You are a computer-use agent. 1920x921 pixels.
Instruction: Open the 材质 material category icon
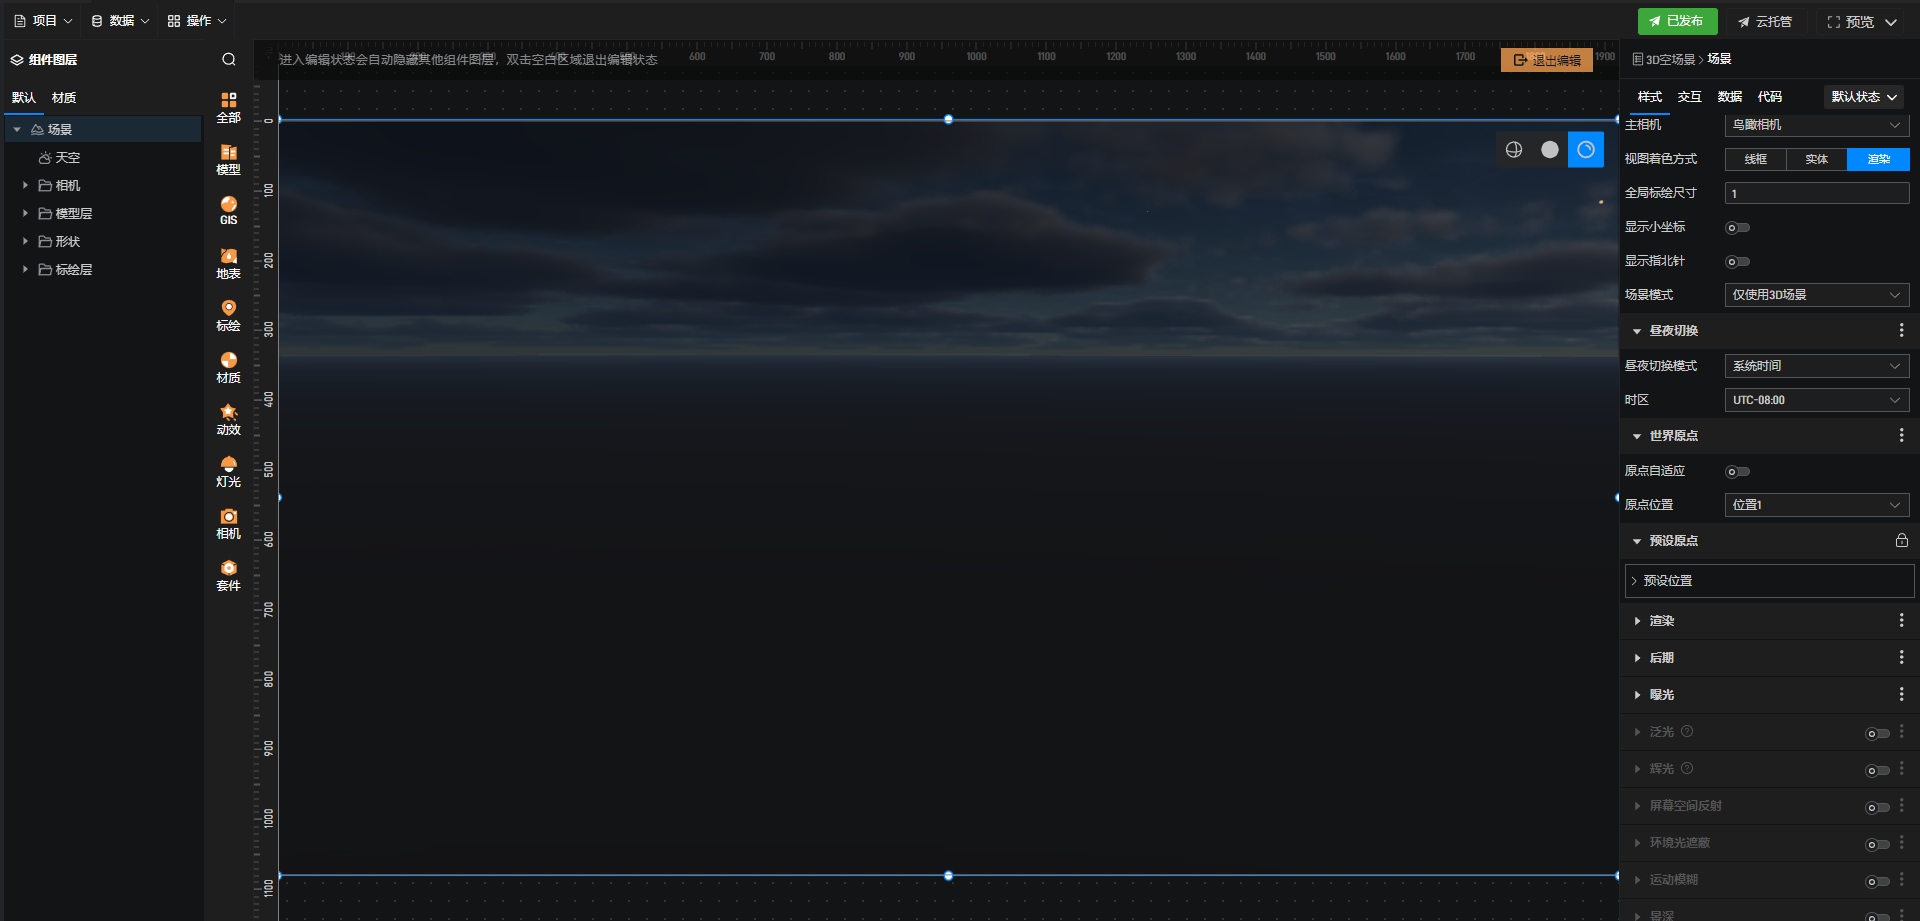pos(228,367)
